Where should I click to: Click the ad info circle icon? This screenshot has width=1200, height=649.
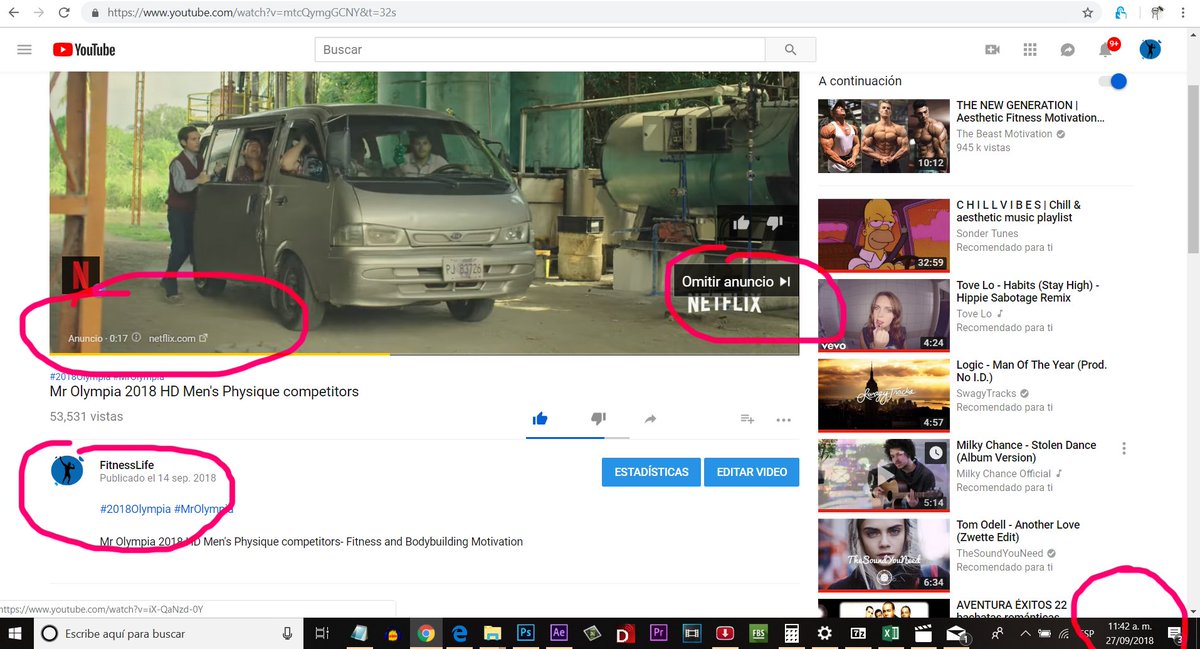(136, 338)
